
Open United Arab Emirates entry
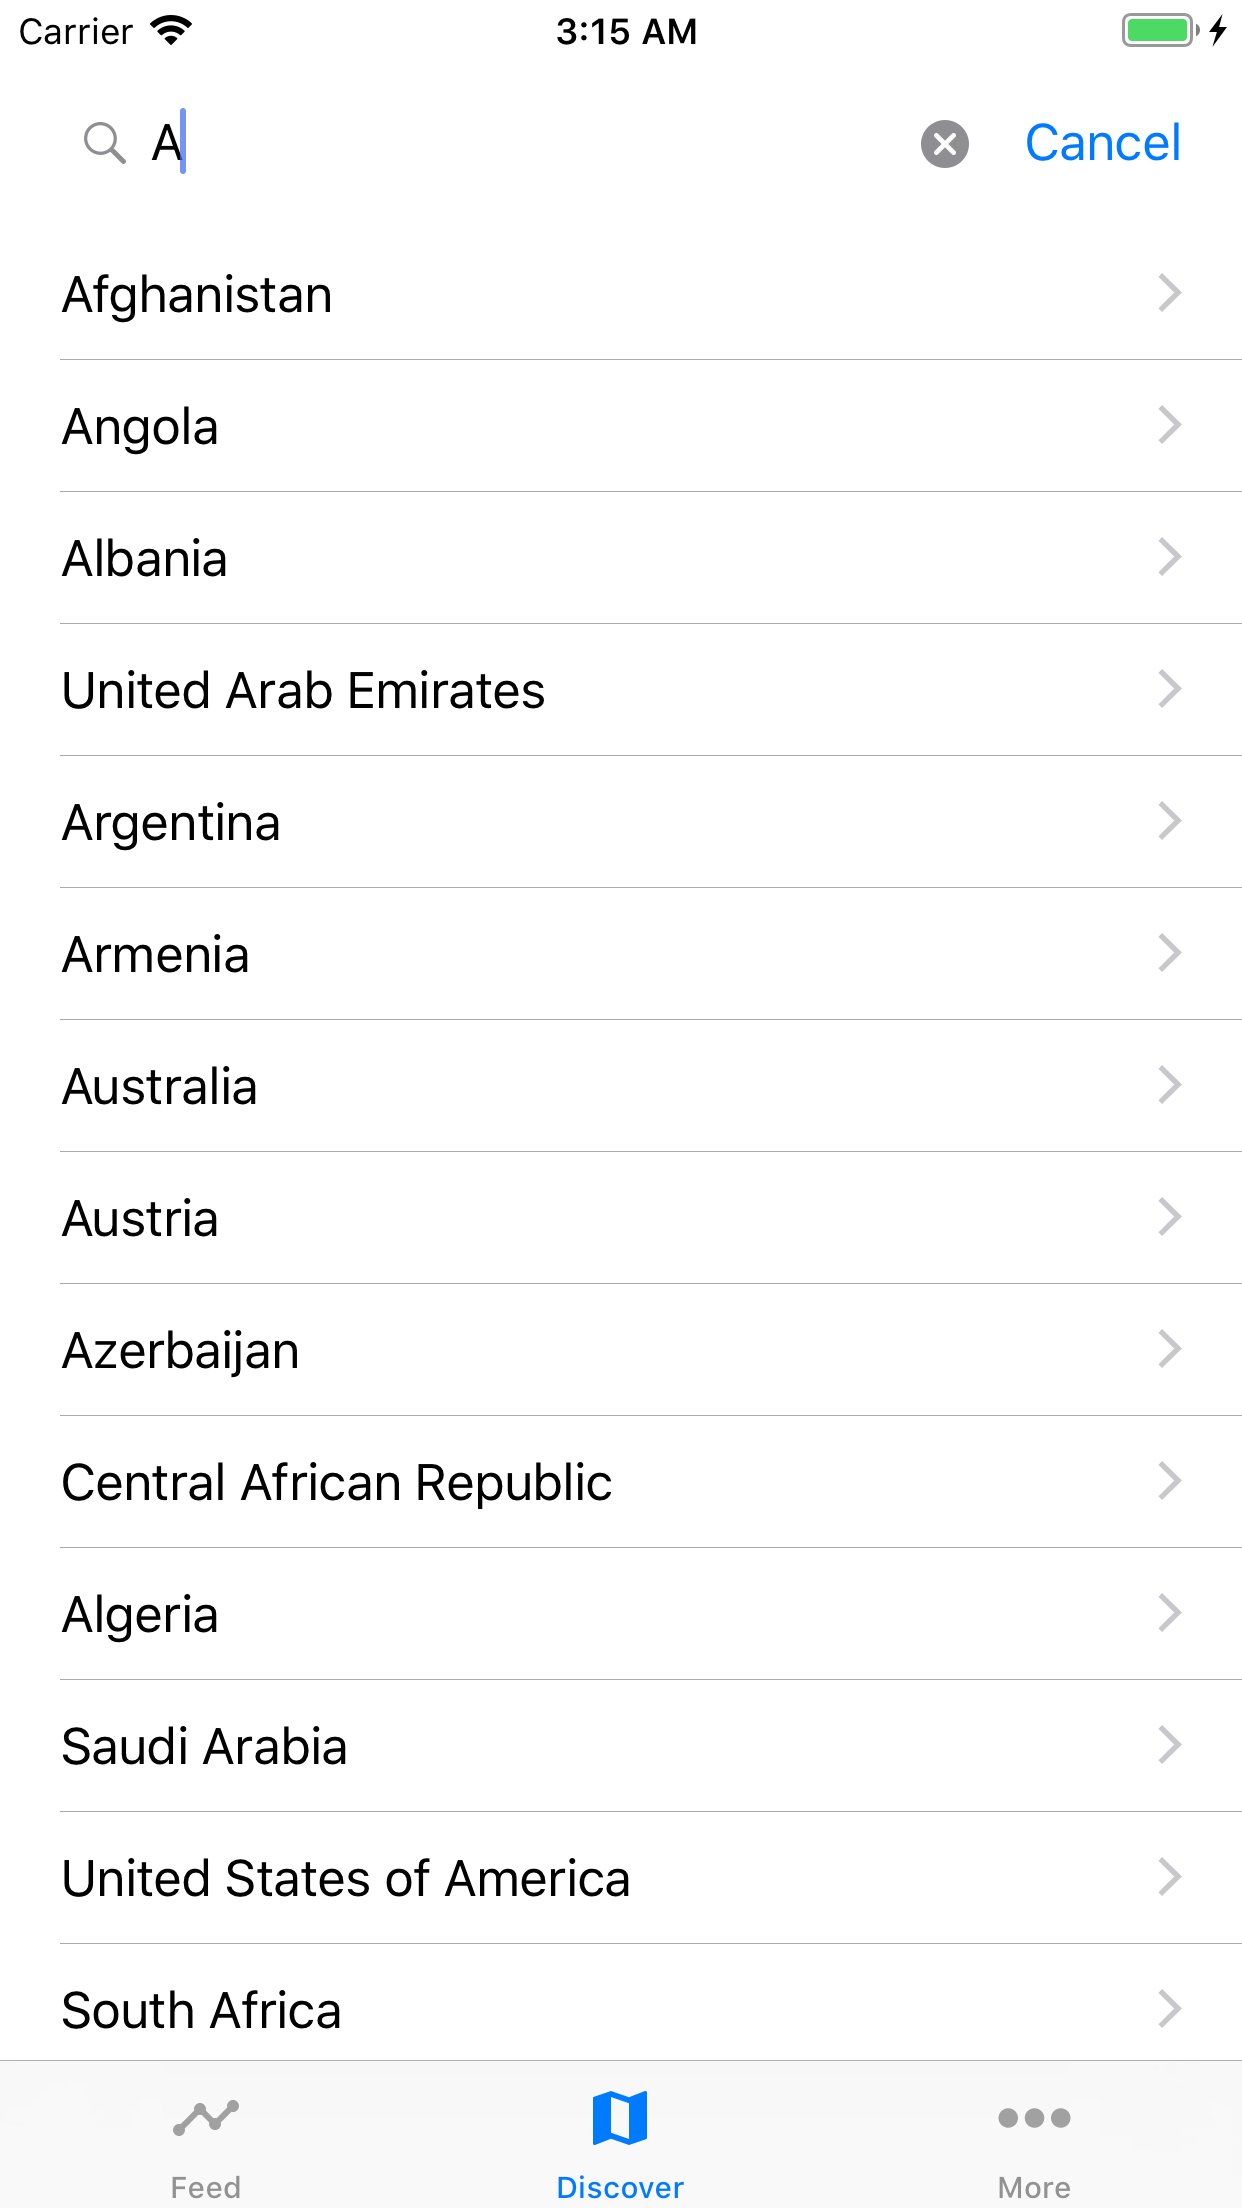[621, 690]
